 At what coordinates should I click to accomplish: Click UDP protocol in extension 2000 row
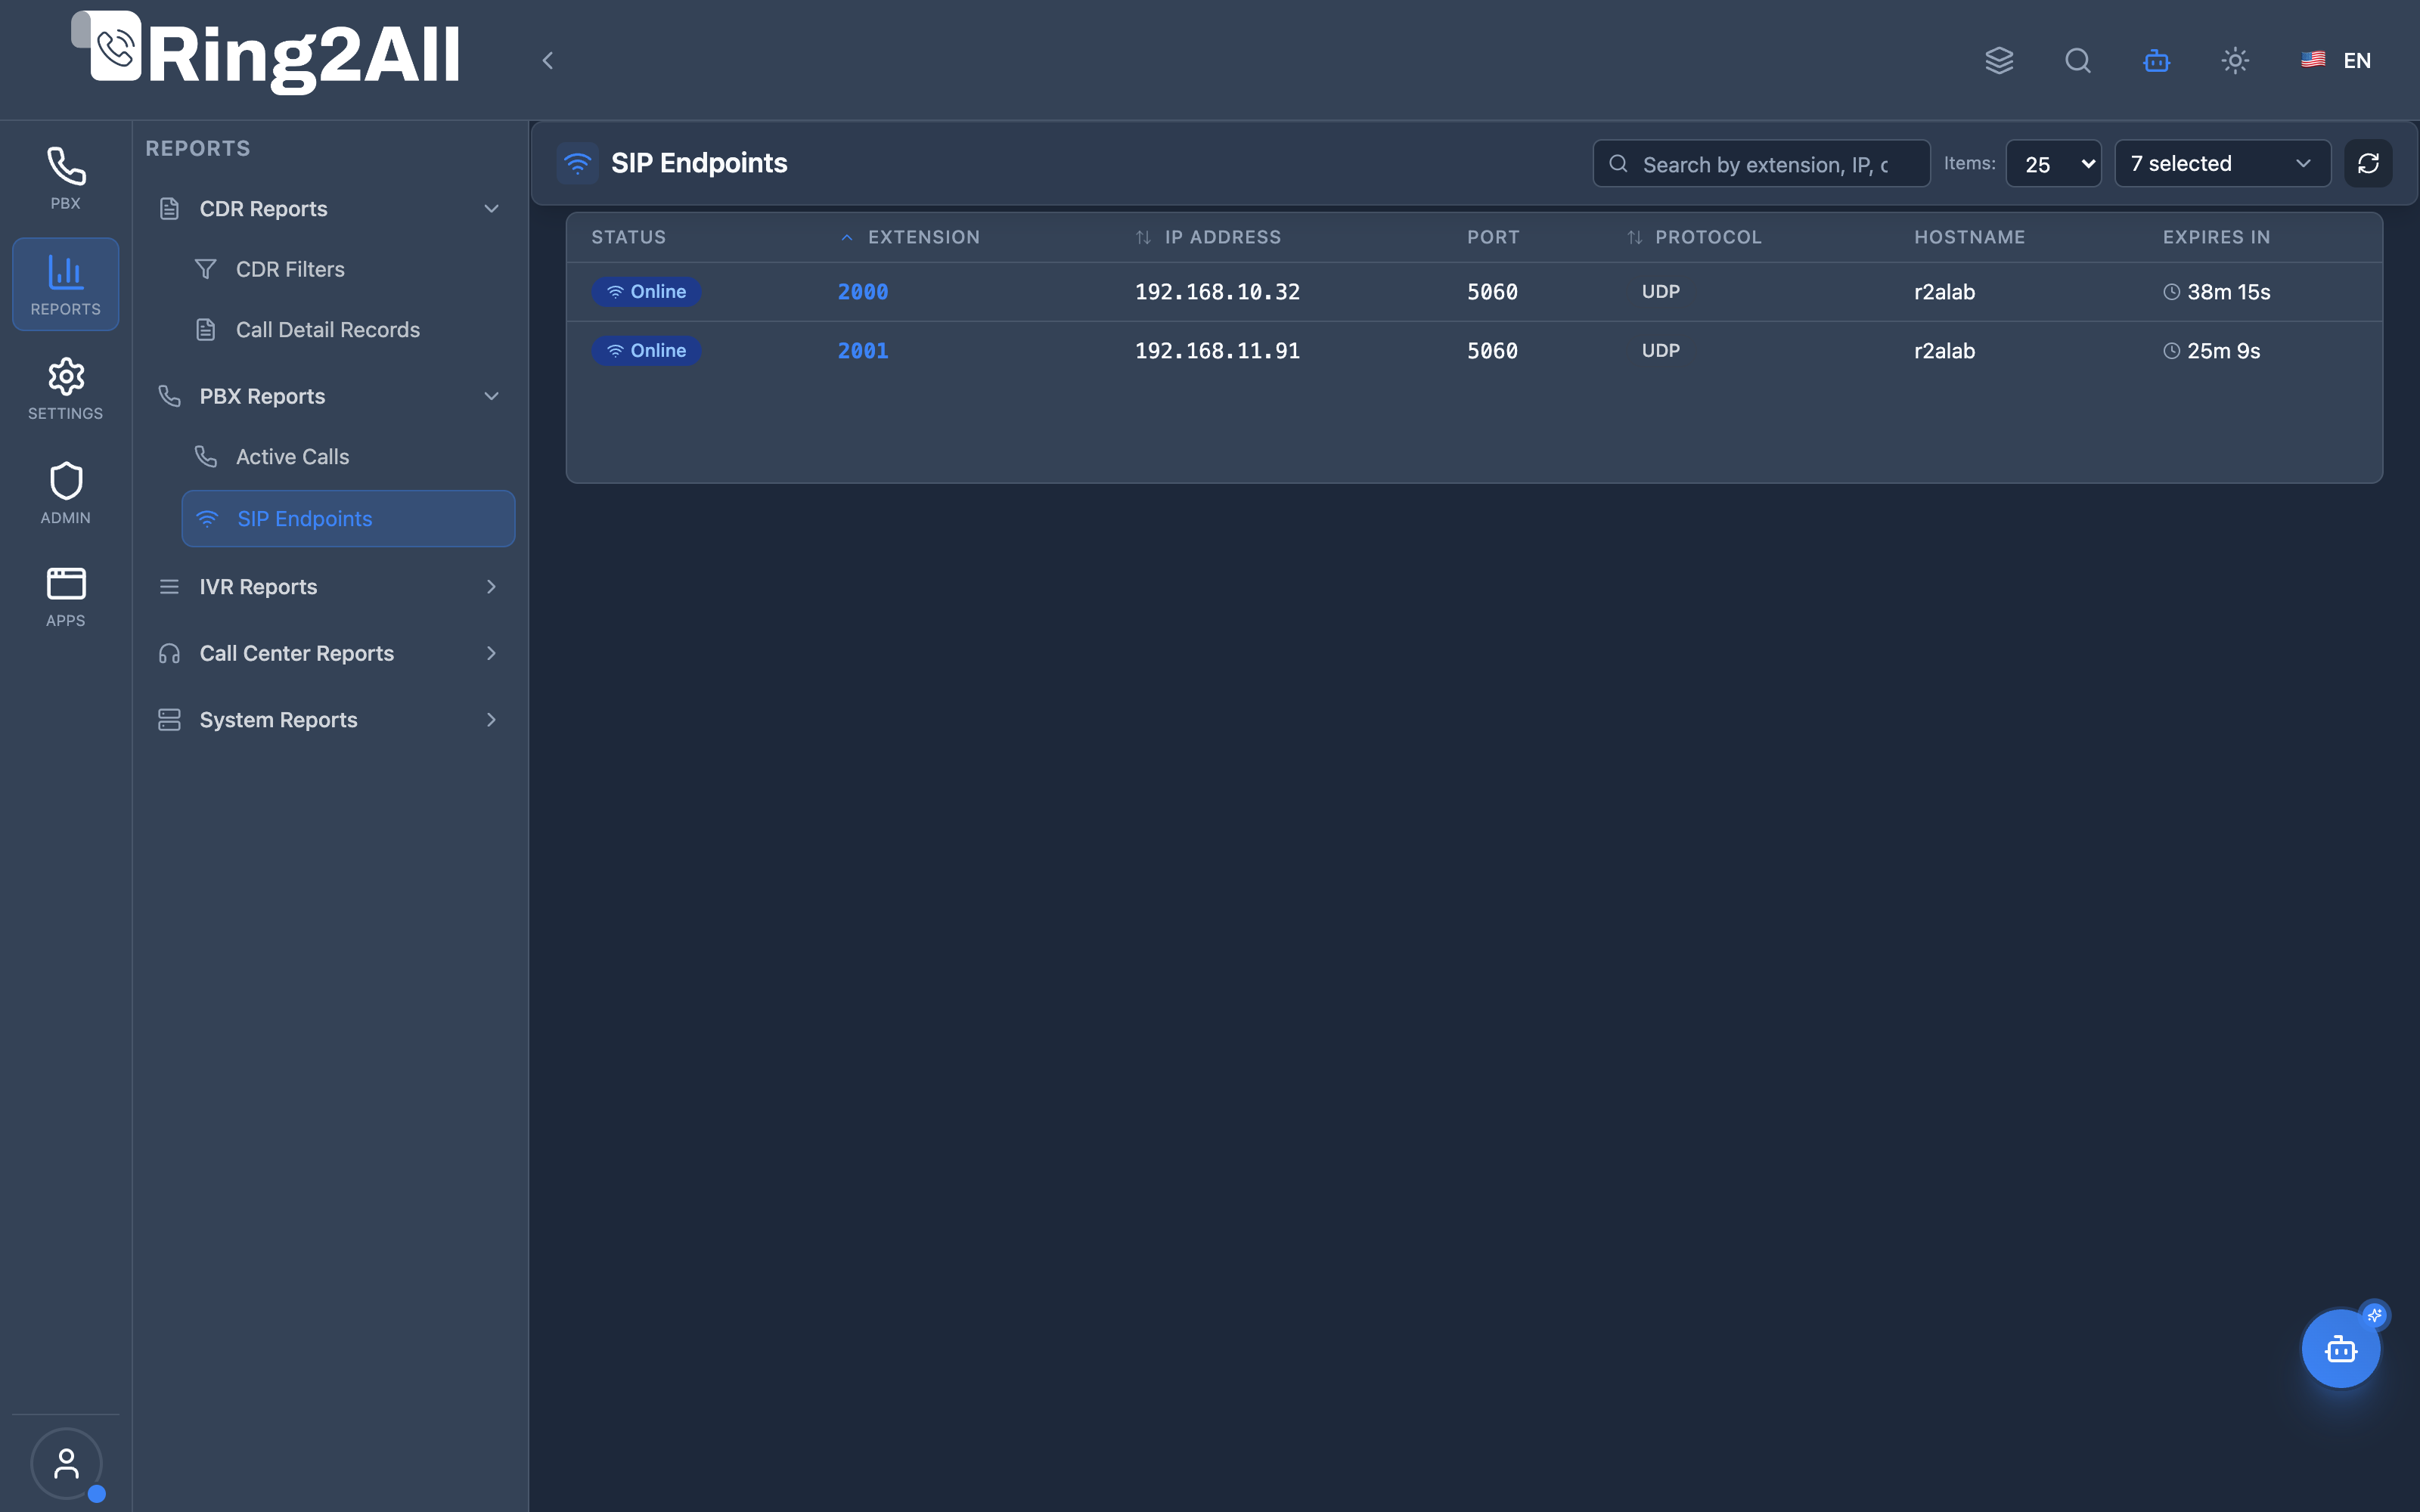(1660, 292)
